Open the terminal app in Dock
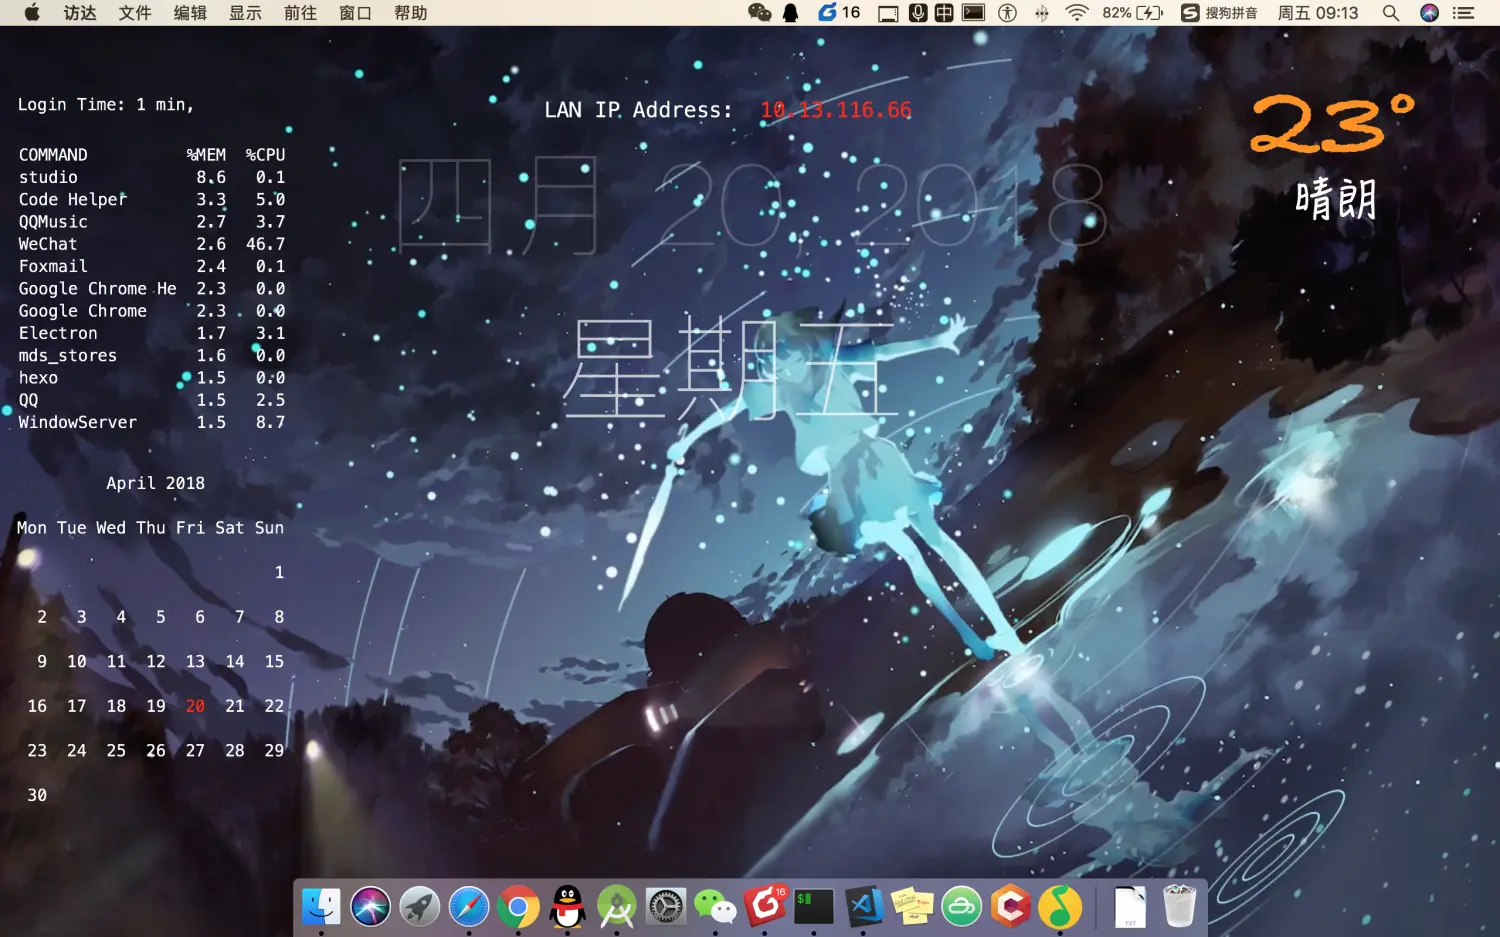 814,907
